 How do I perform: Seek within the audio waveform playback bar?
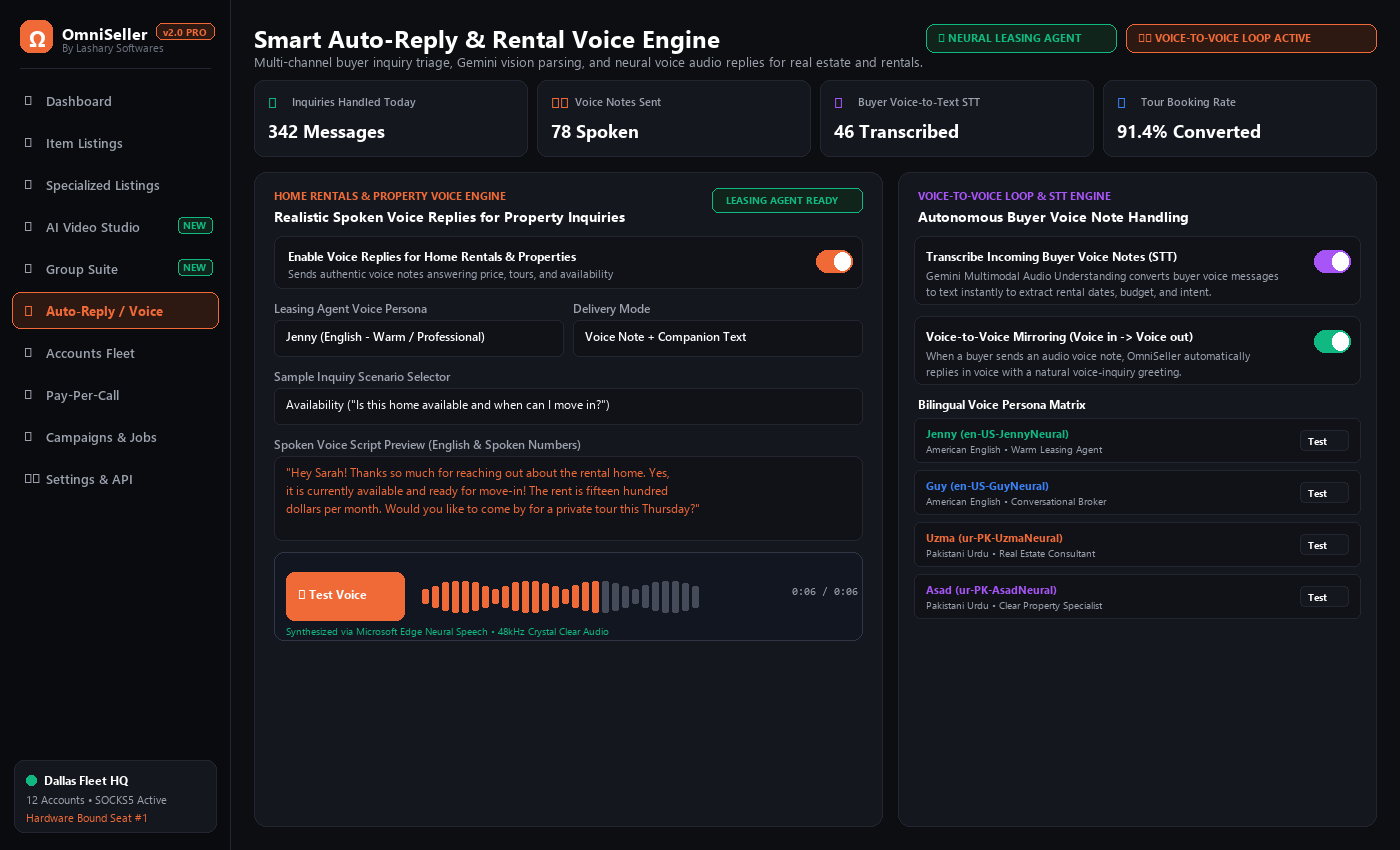(x=560, y=597)
